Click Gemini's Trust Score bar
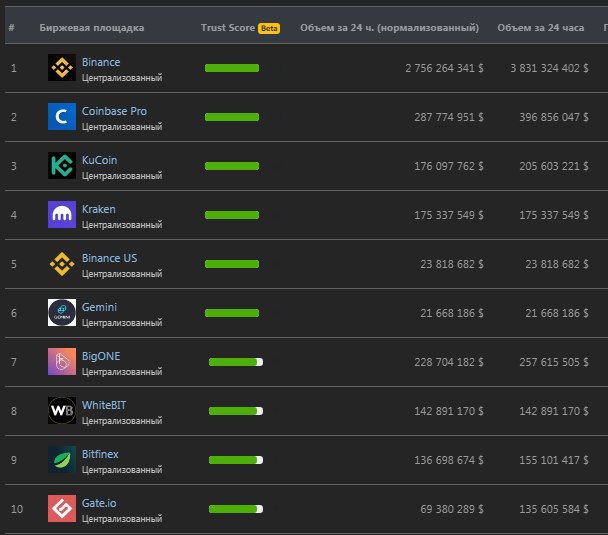 click(x=232, y=313)
